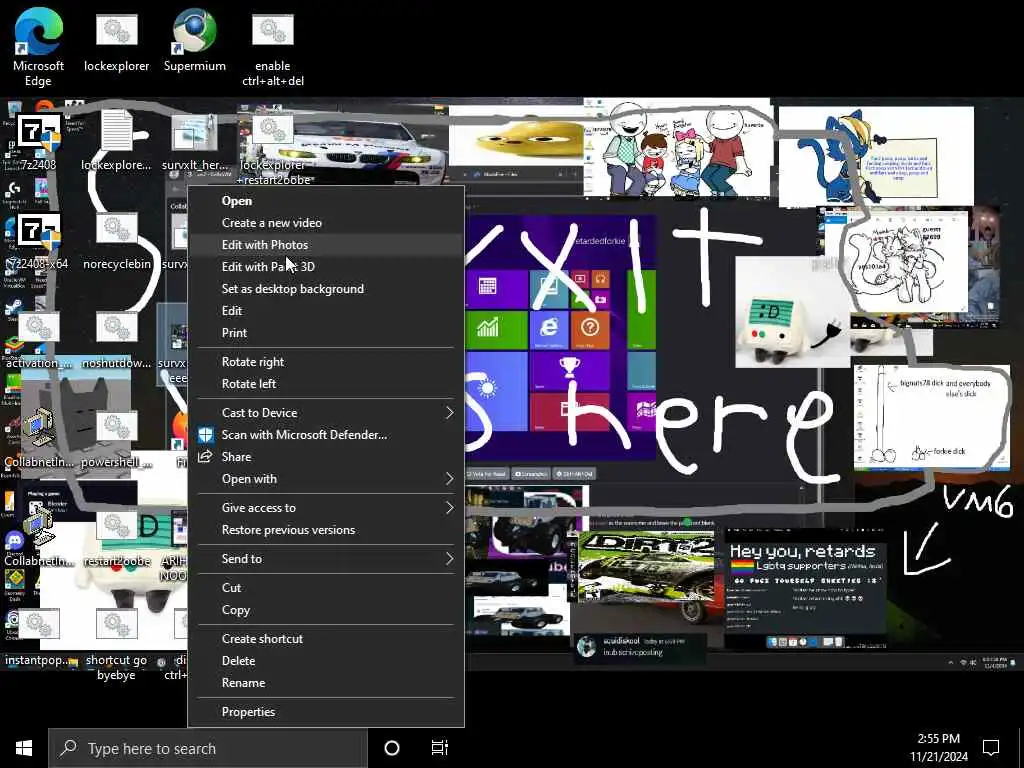Choose Edit with Paint 3D
The width and height of the screenshot is (1024, 768).
[325, 266]
